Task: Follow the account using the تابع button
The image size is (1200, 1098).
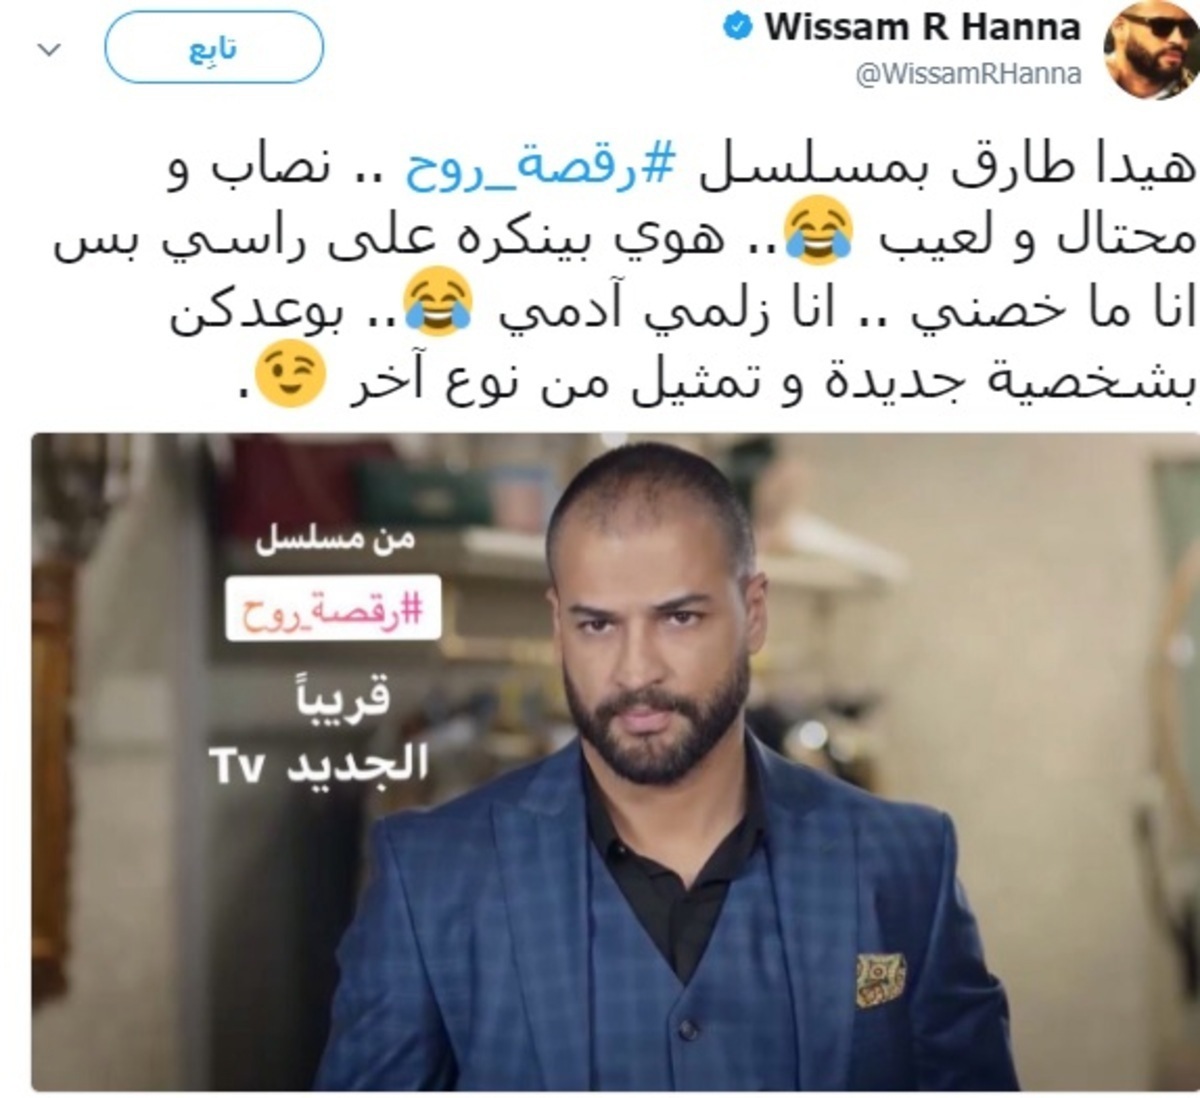Action: (214, 49)
